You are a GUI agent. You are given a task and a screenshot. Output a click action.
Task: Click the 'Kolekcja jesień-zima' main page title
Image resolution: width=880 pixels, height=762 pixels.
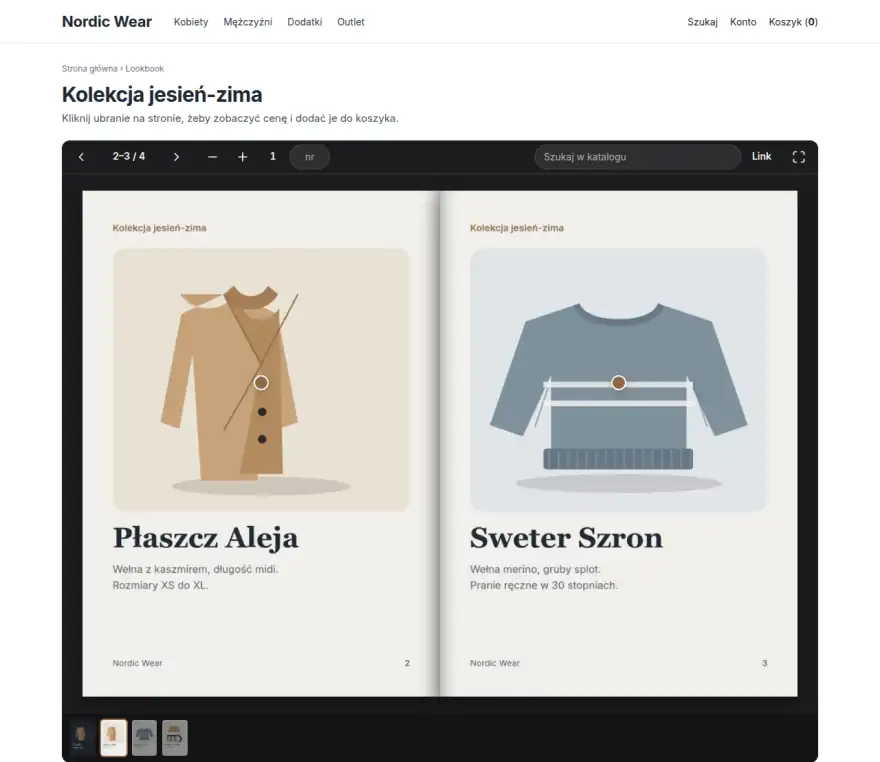[x=162, y=94]
